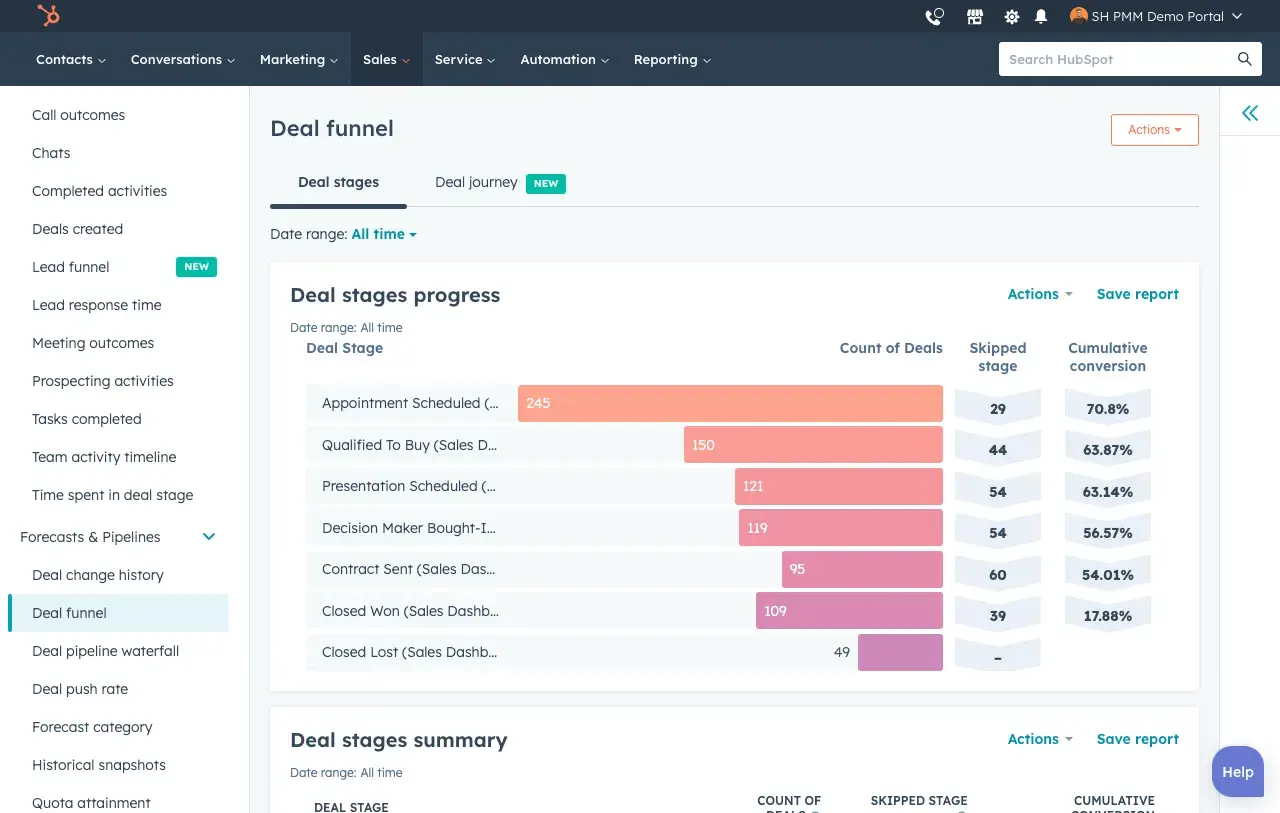This screenshot has height=813, width=1280.
Task: Open the calling phone icon
Action: coord(933,16)
